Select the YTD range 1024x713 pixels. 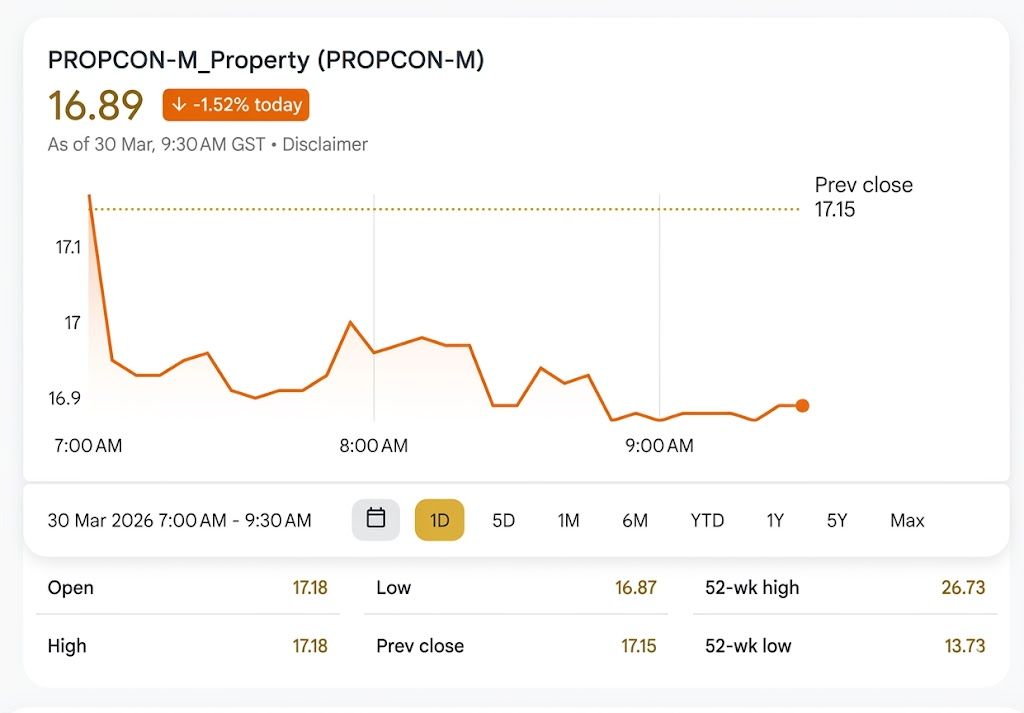click(x=706, y=520)
